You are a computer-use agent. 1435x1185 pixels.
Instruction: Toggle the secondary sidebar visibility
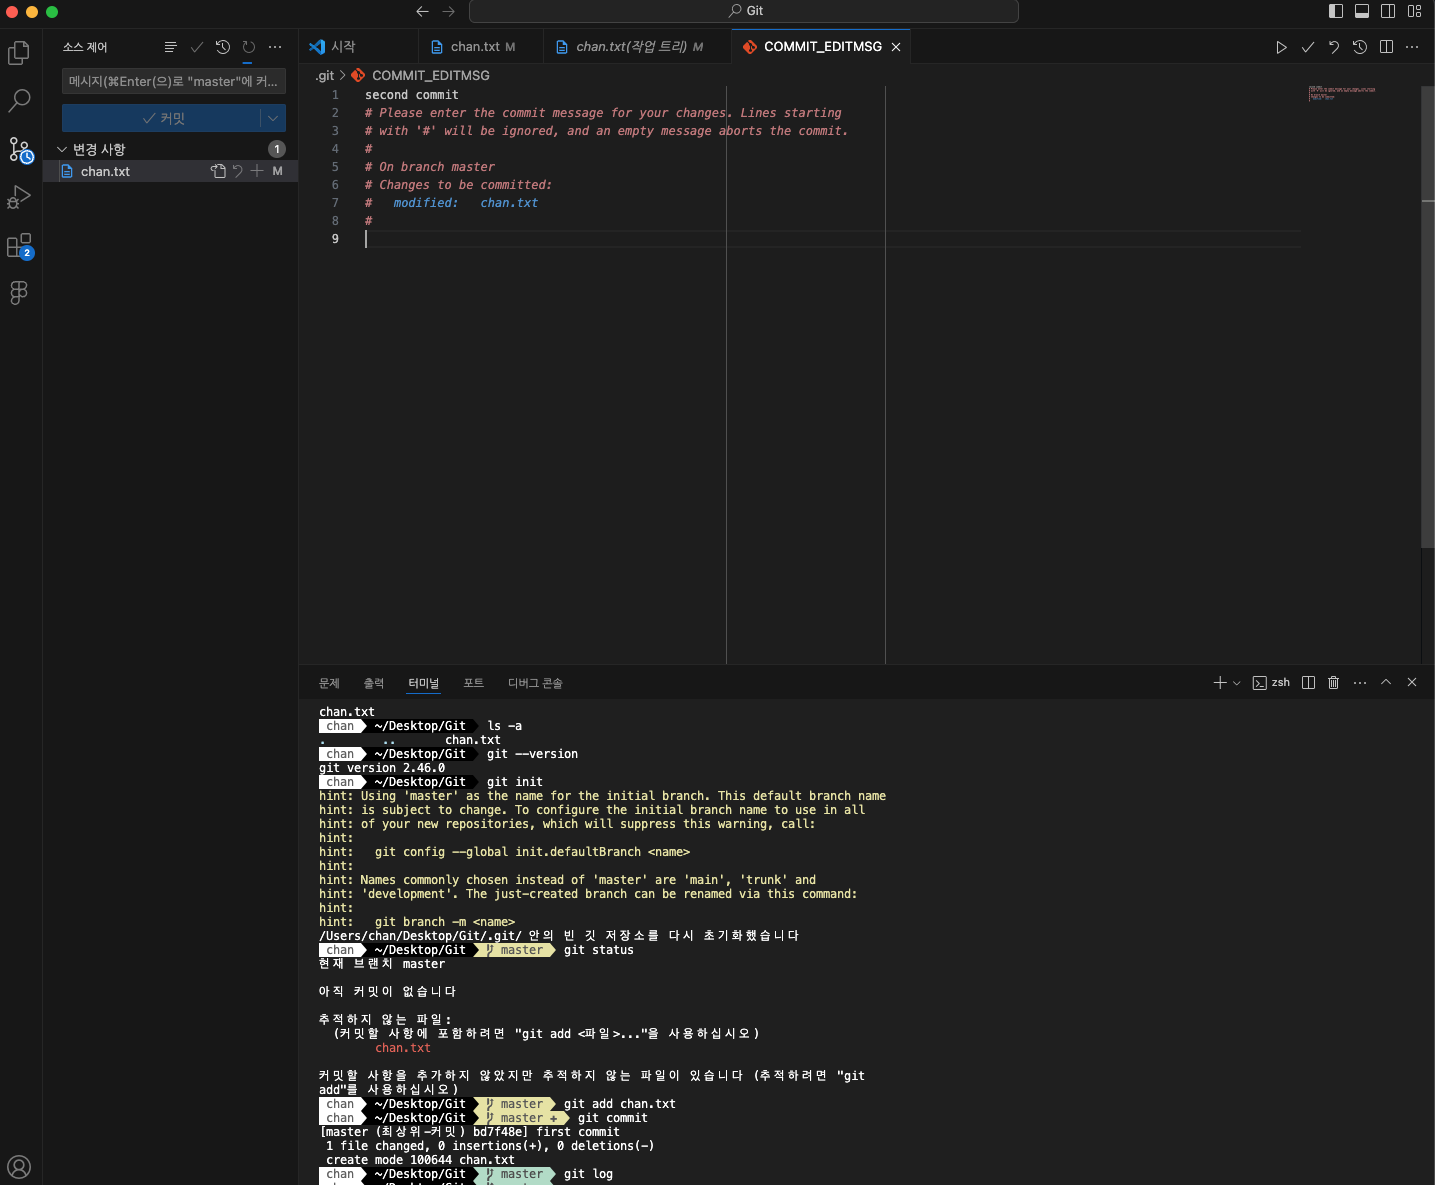(1388, 11)
